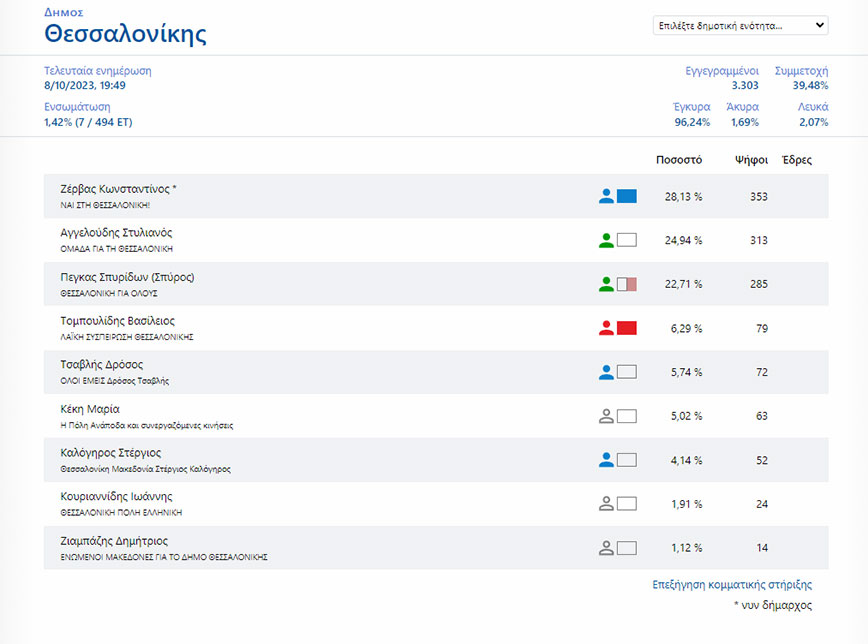This screenshot has height=644, width=868.
Task: Click the blue person icon for Ζέρβας Κωνσταντίνος
Action: point(606,196)
